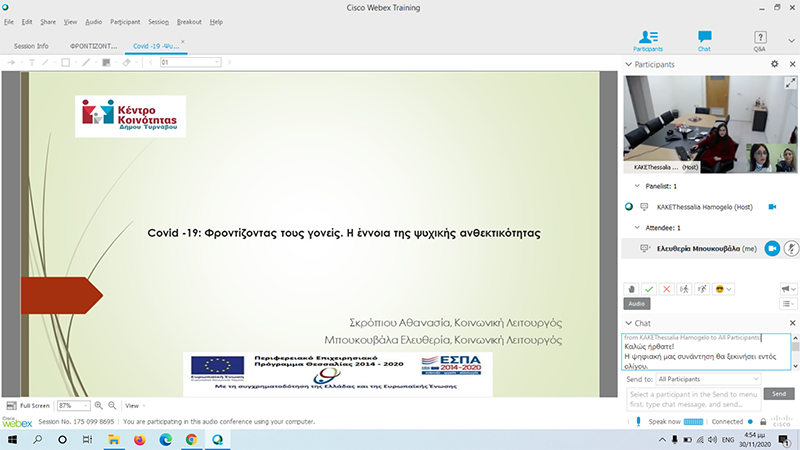800x450 pixels.
Task: Open the Breakout menu
Action: [x=189, y=21]
